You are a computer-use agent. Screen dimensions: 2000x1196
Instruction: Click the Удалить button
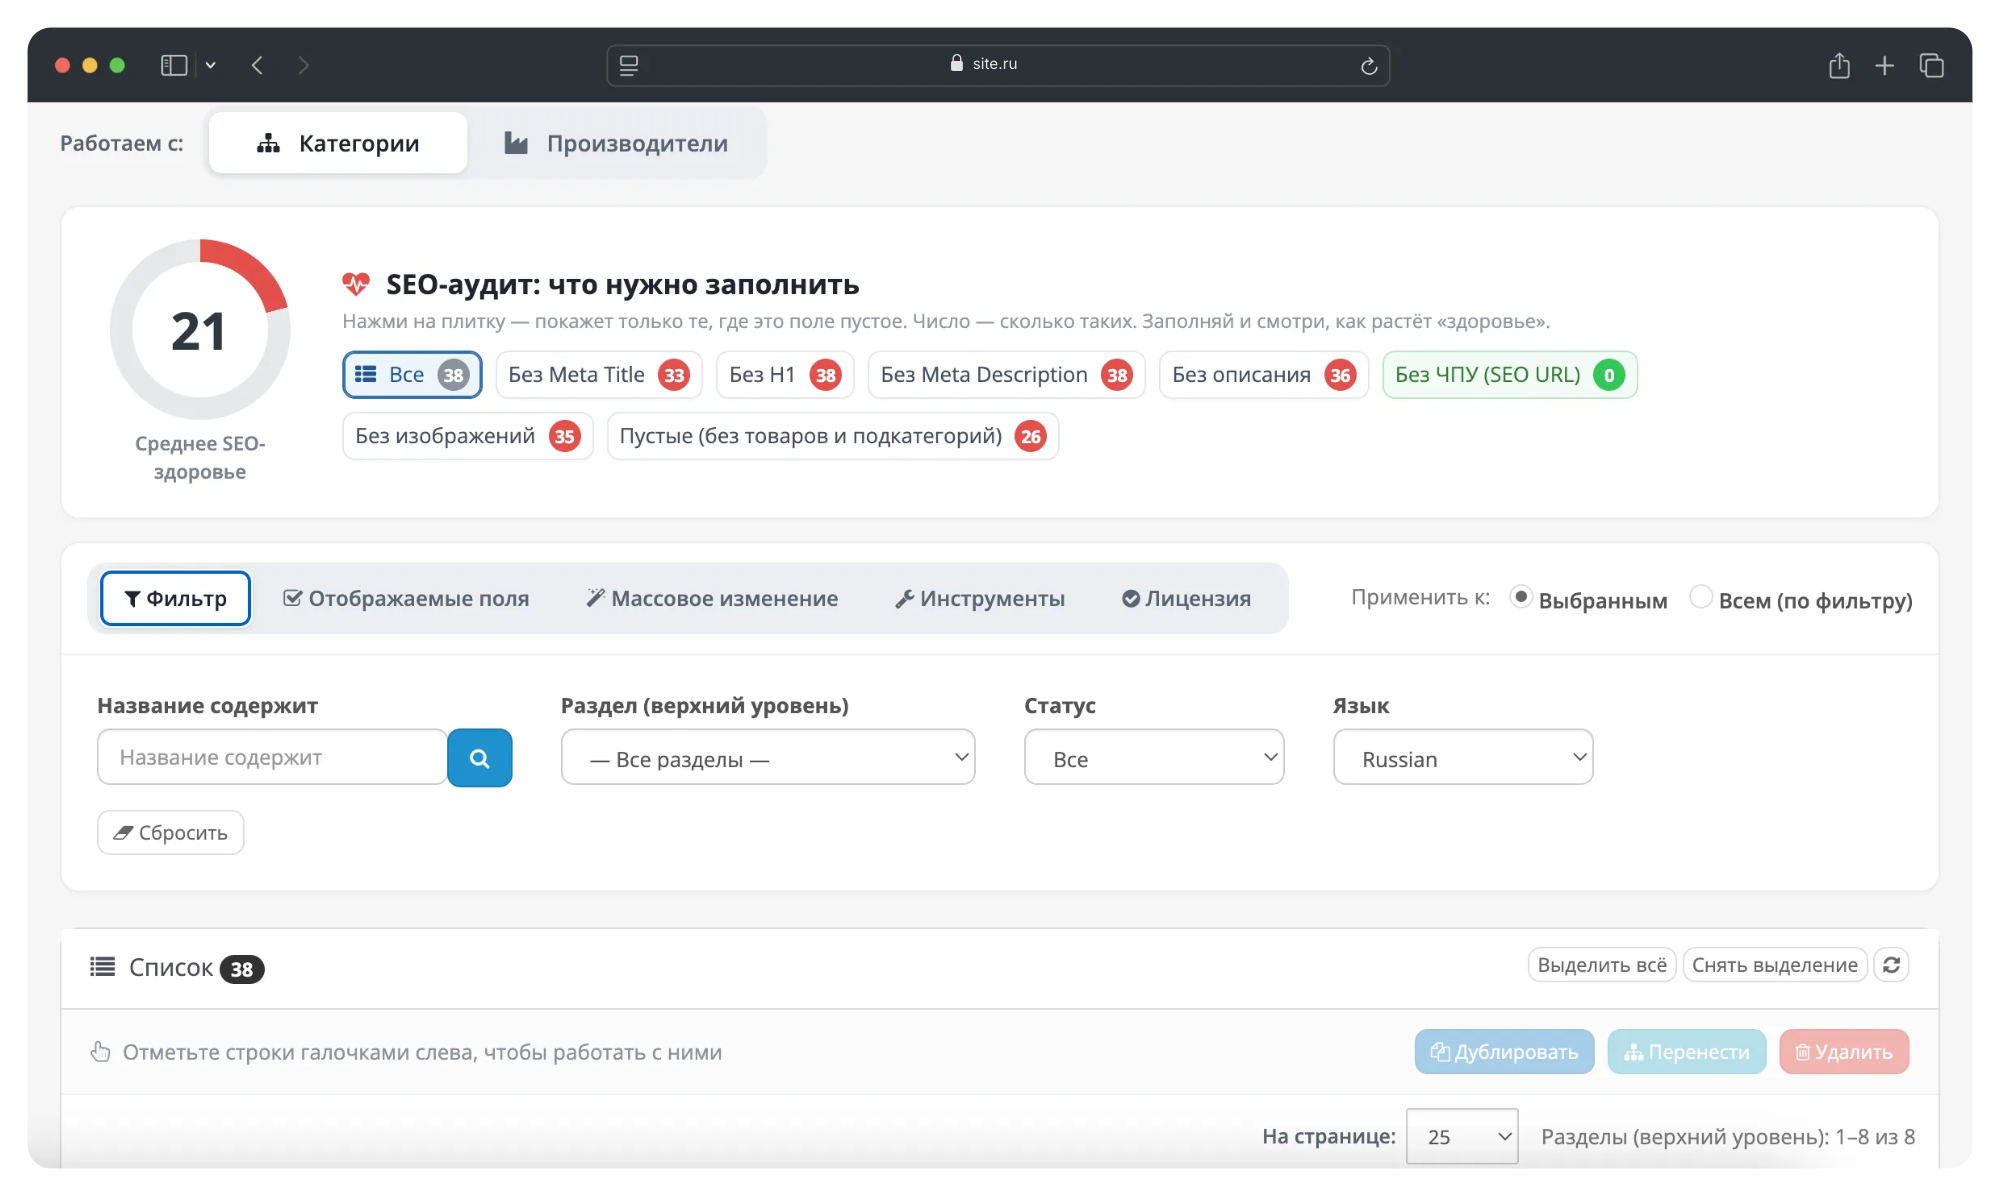coord(1844,1052)
